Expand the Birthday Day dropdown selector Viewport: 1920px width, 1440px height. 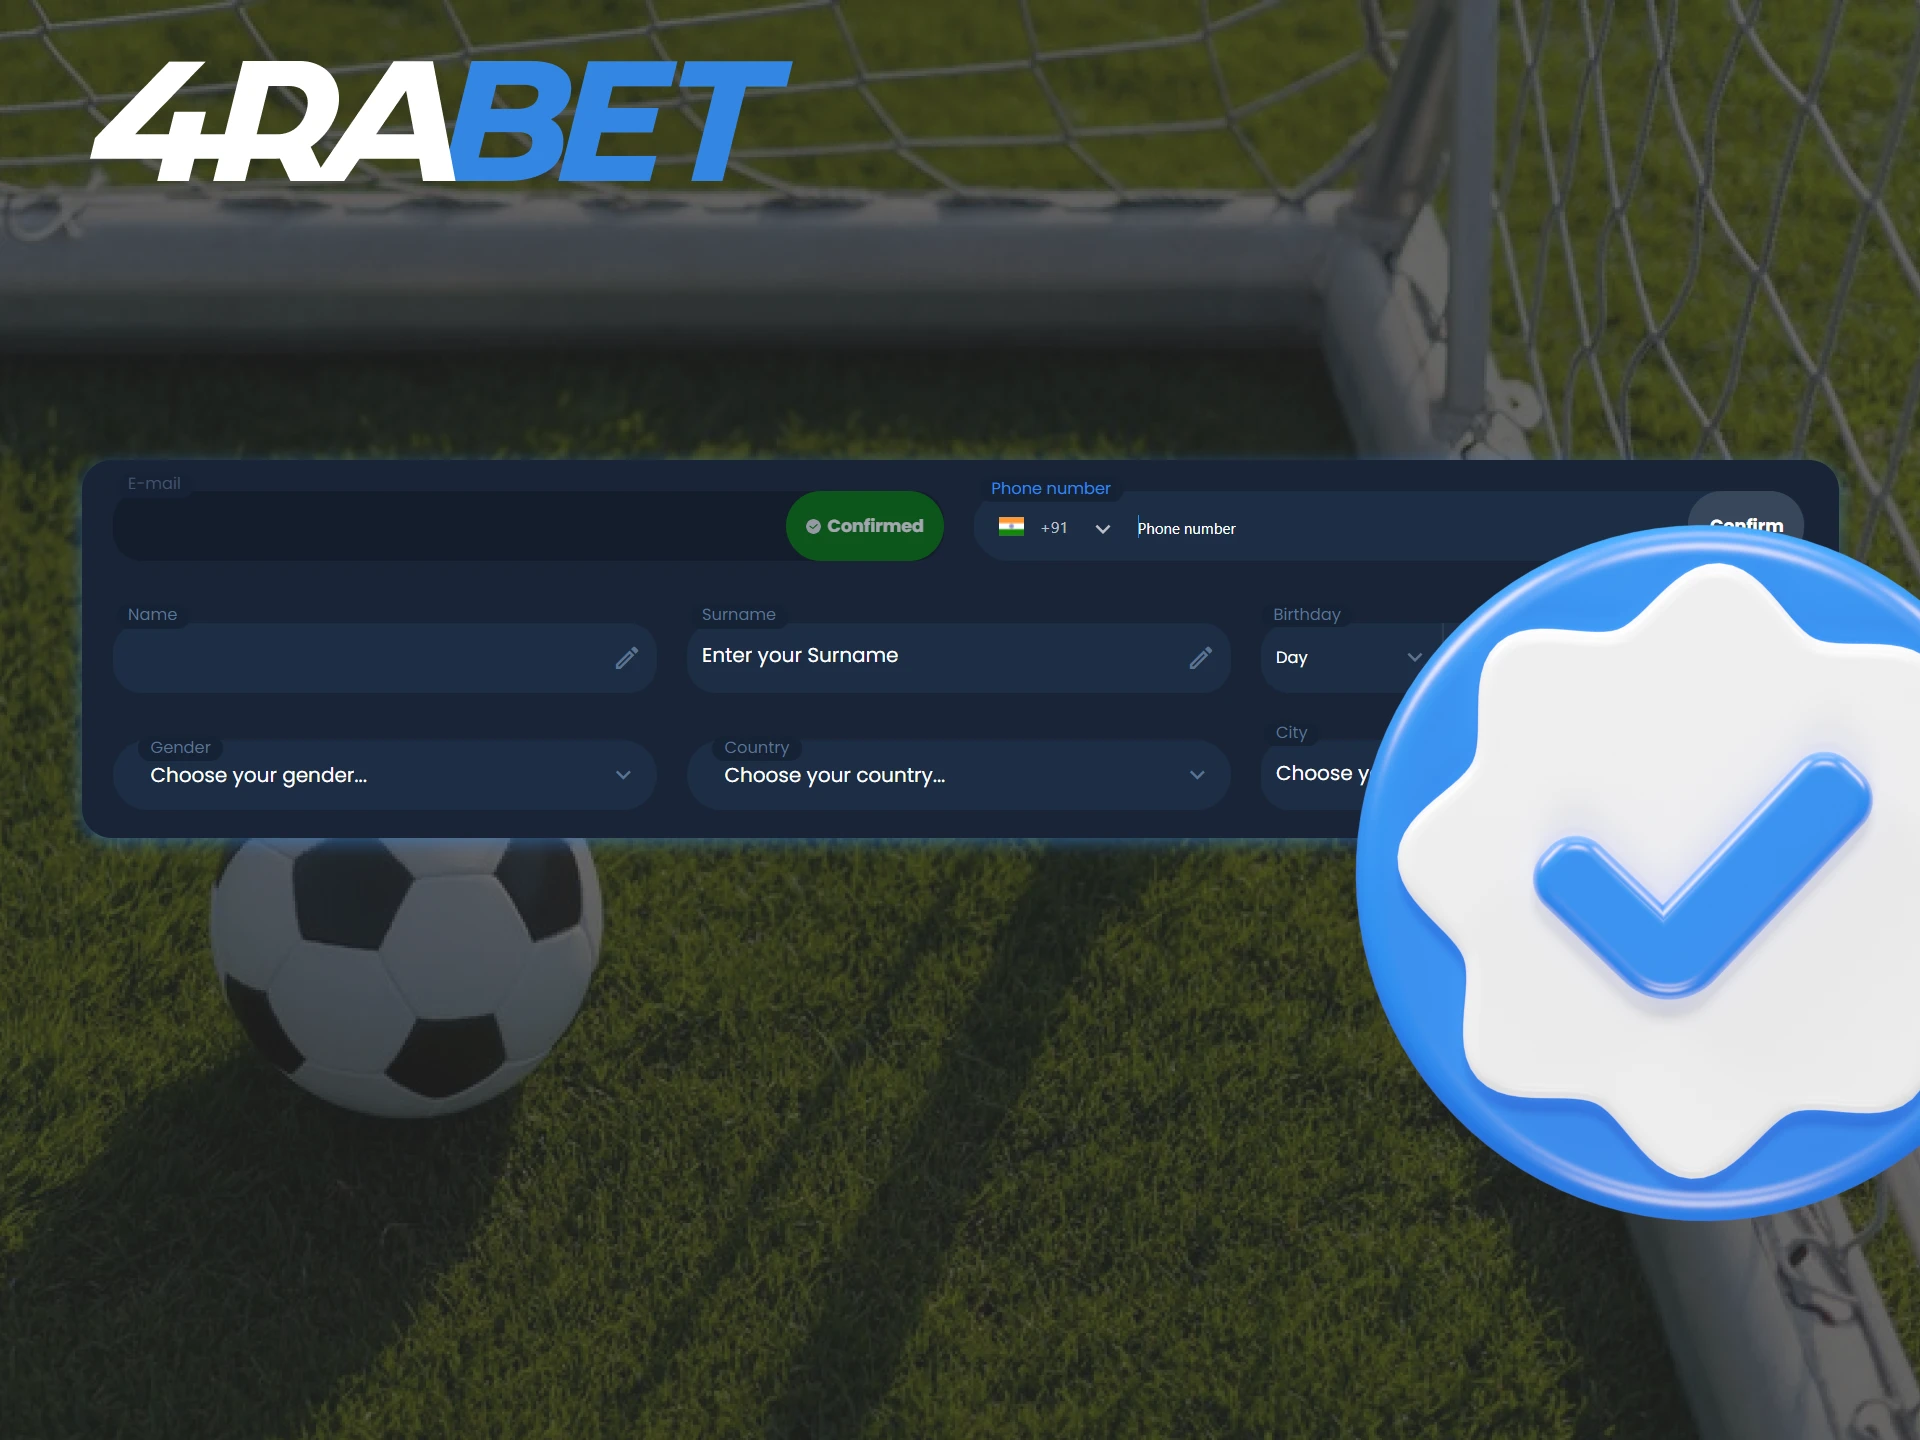(1344, 658)
